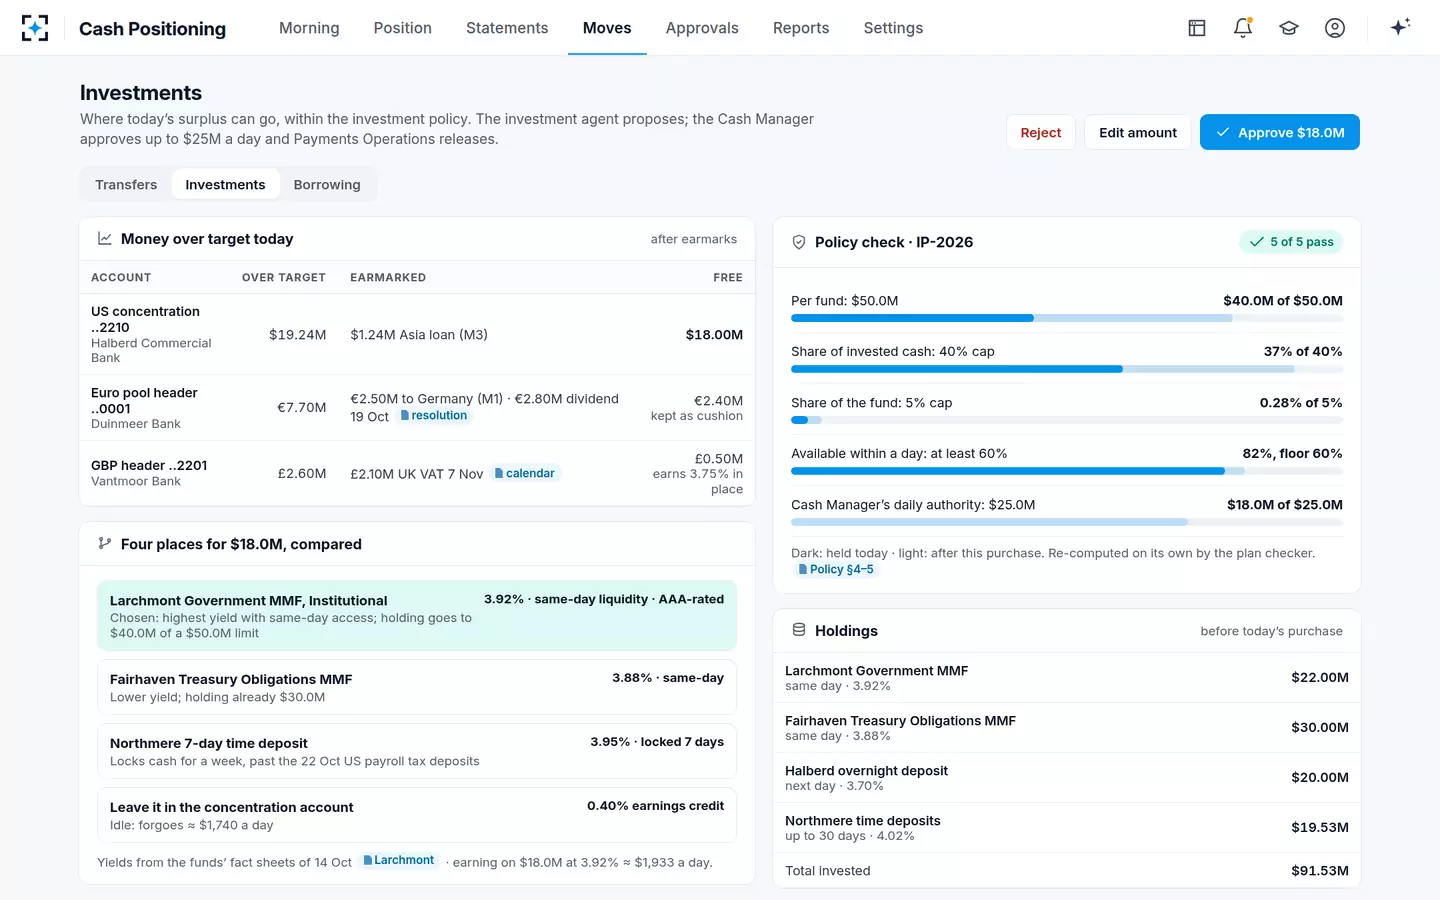The height and width of the screenshot is (900, 1440).
Task: Open the Reports tab
Action: (x=801, y=28)
